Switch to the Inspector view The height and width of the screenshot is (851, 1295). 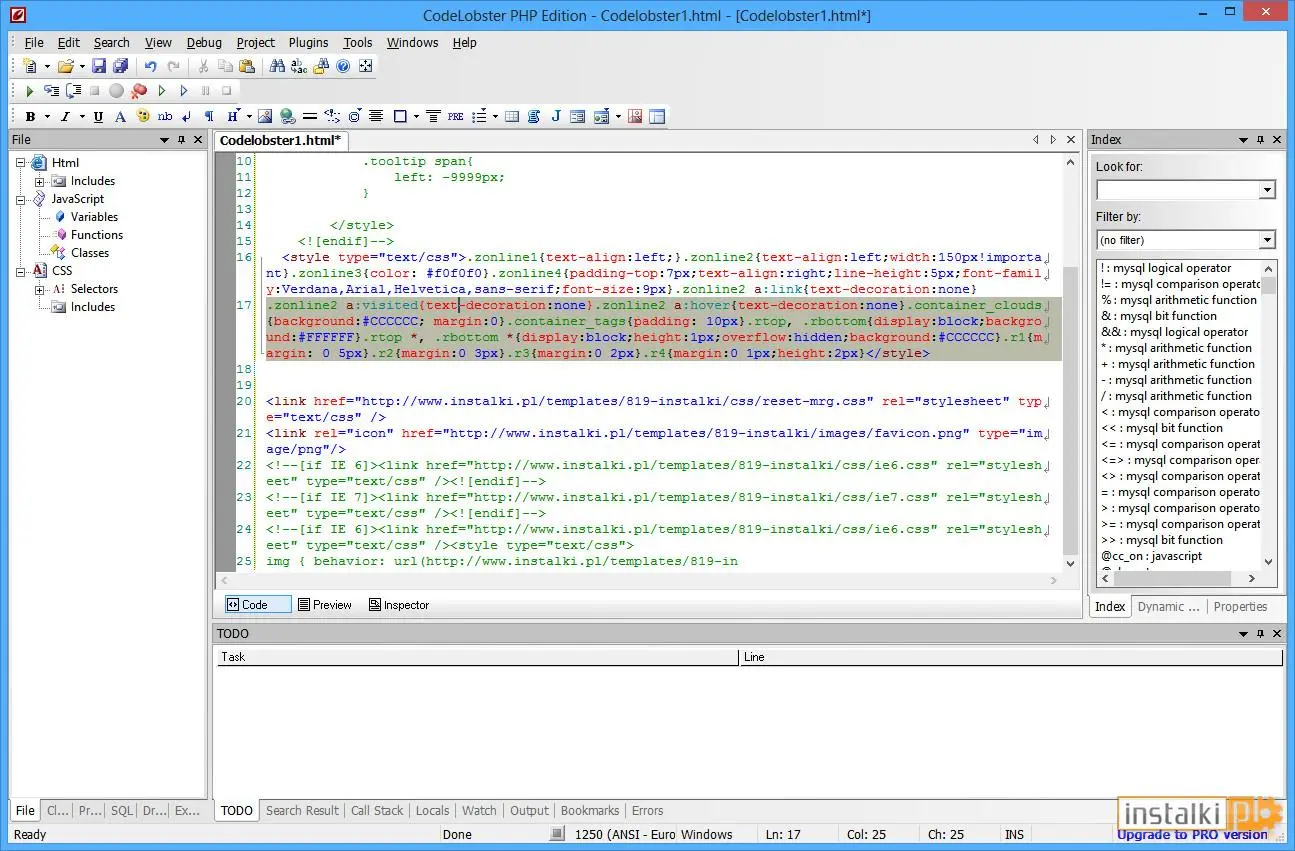(x=399, y=605)
